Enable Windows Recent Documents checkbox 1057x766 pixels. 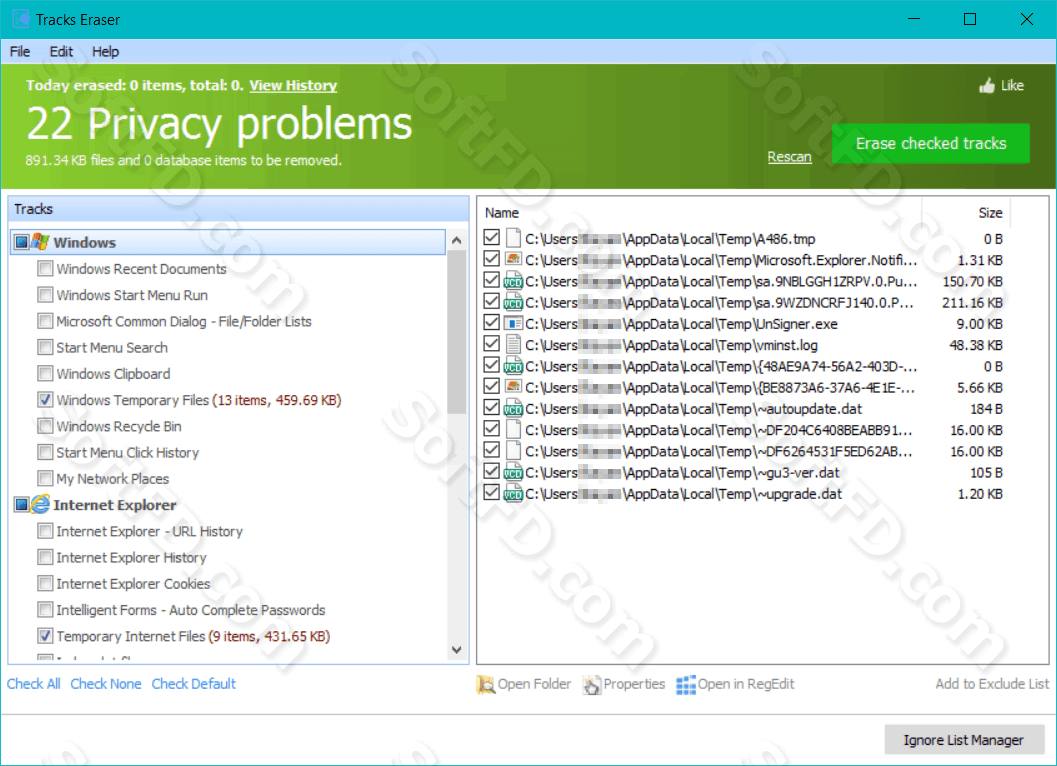pos(45,268)
